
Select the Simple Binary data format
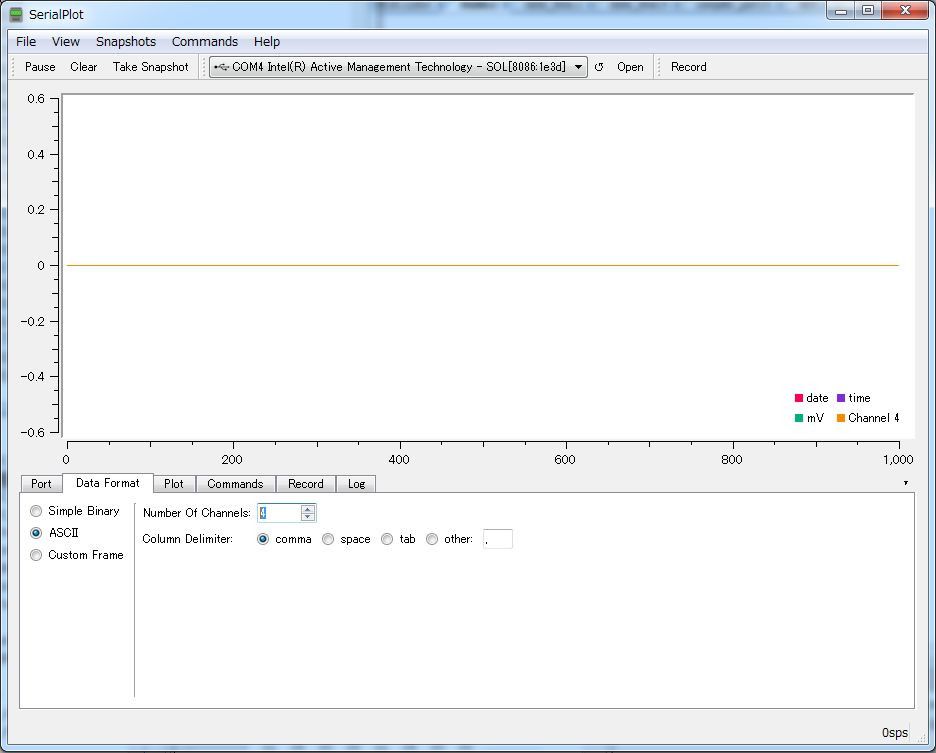pyautogui.click(x=36, y=511)
